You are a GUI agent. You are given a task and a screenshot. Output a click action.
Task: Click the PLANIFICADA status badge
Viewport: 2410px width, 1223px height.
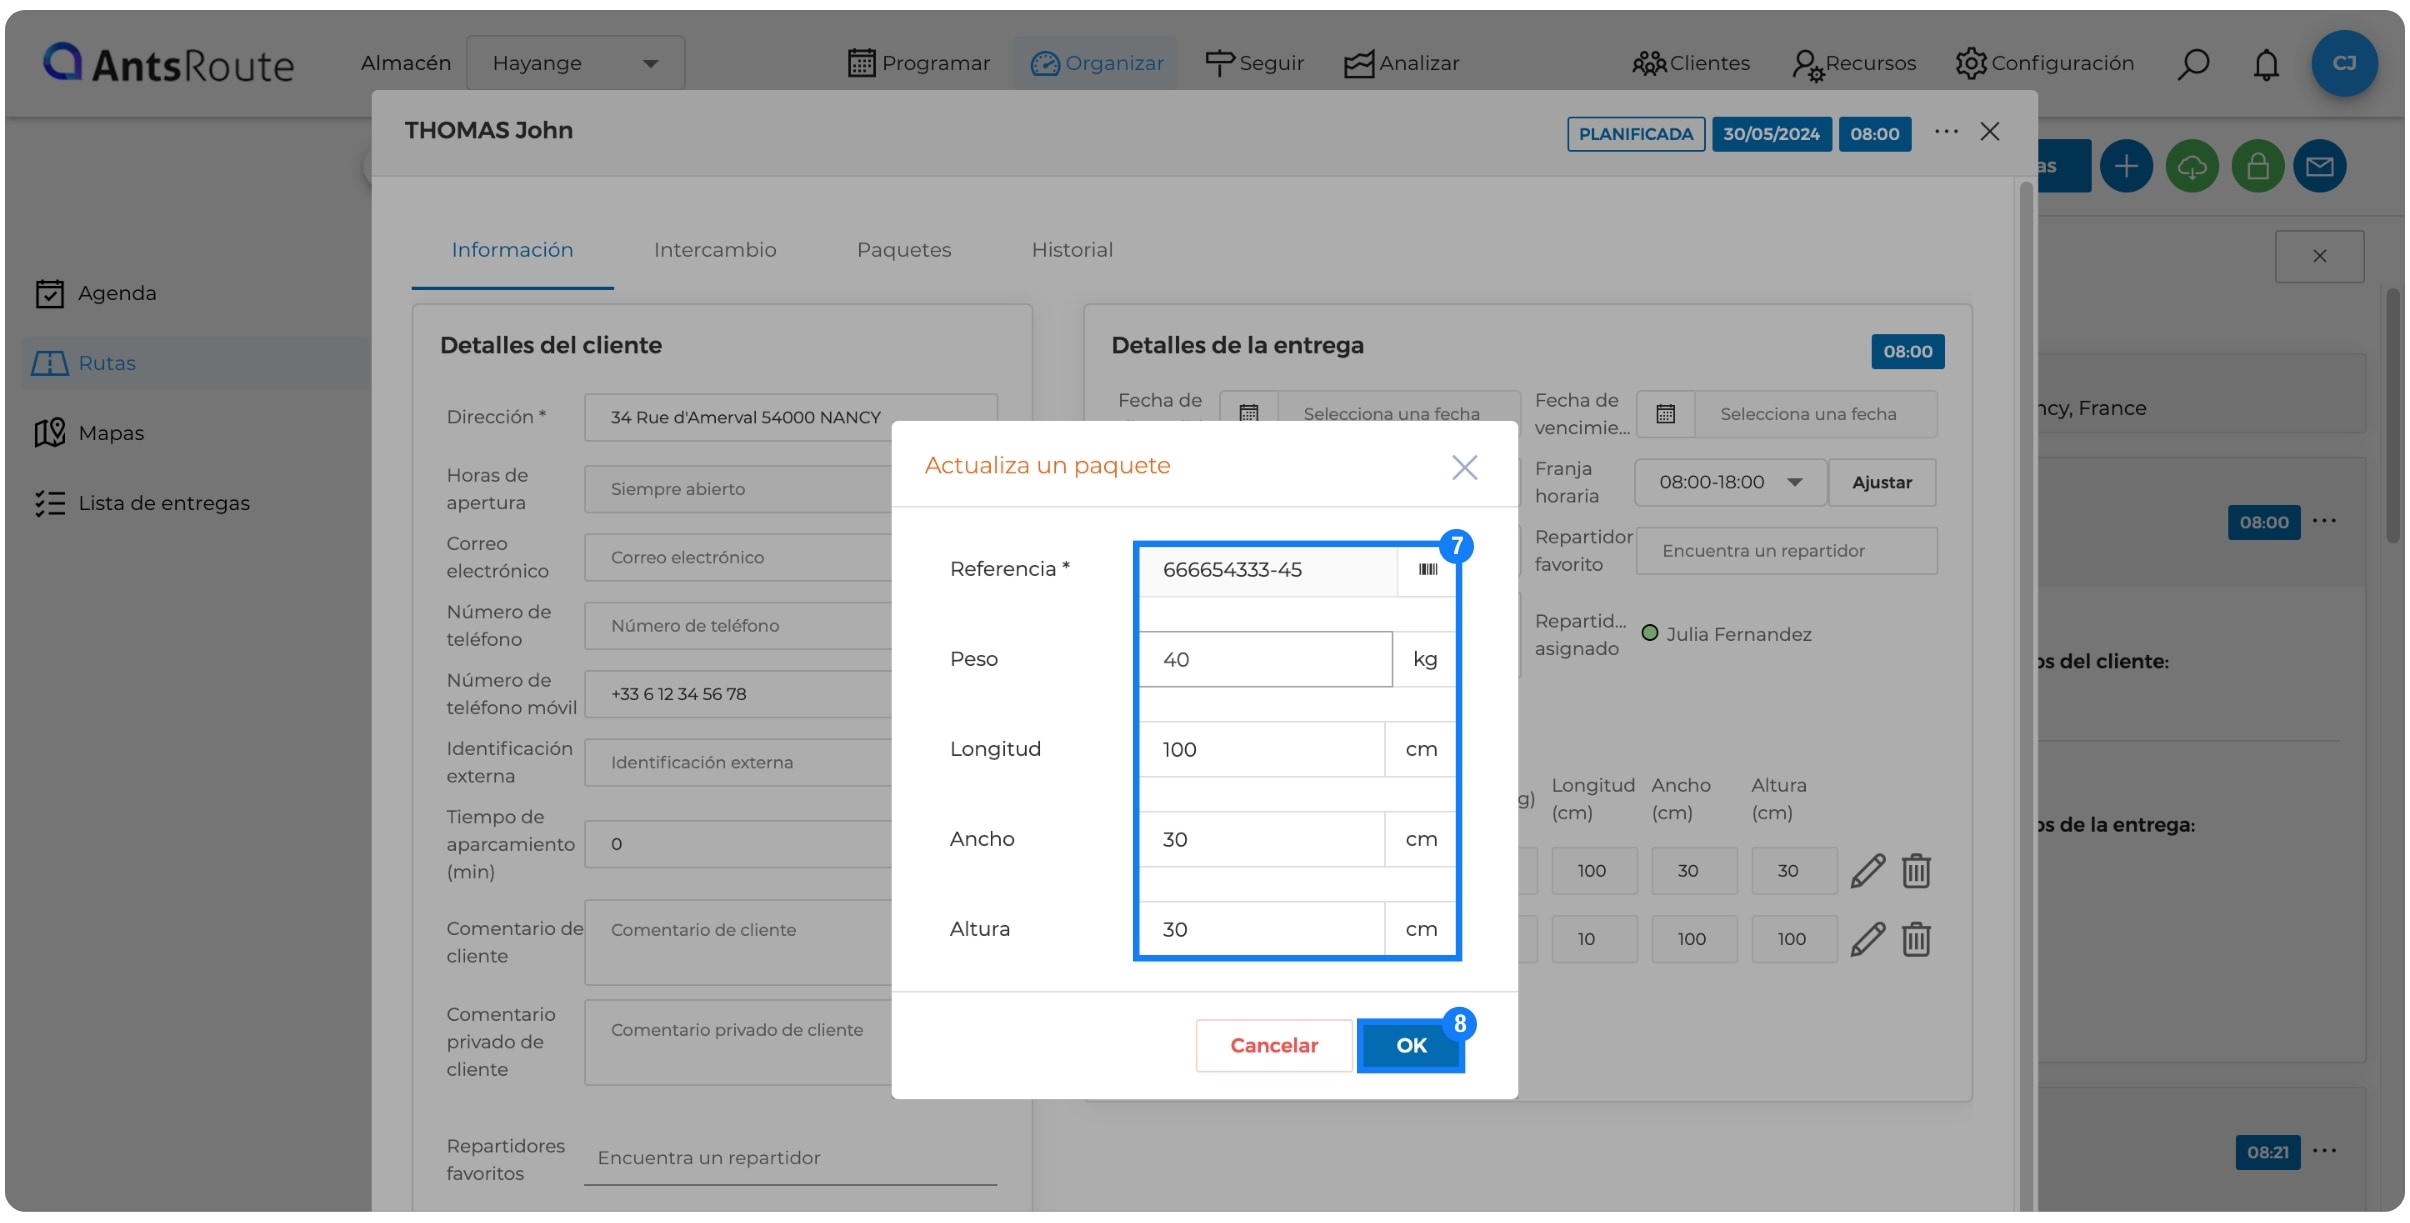pyautogui.click(x=1636, y=134)
